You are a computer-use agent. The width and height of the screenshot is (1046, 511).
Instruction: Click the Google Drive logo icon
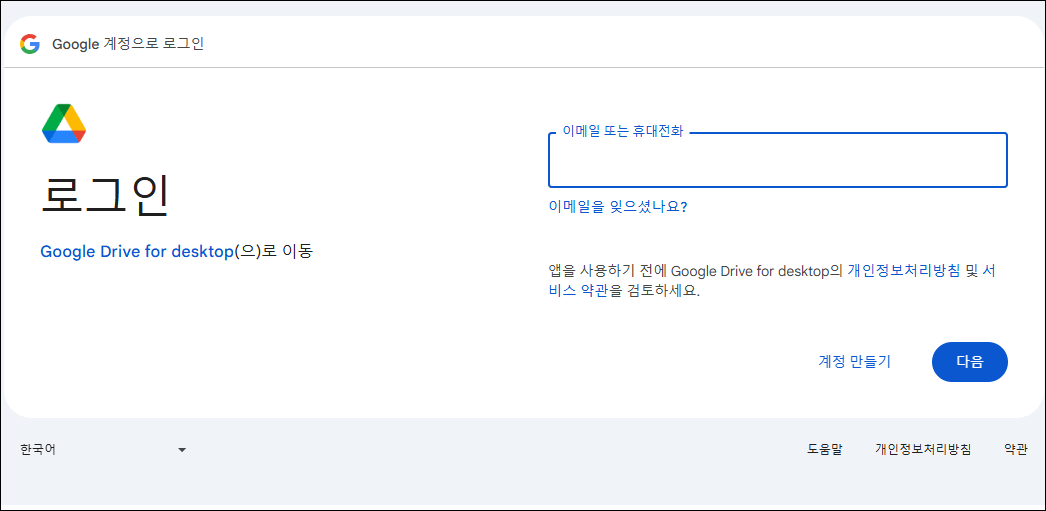[x=64, y=123]
